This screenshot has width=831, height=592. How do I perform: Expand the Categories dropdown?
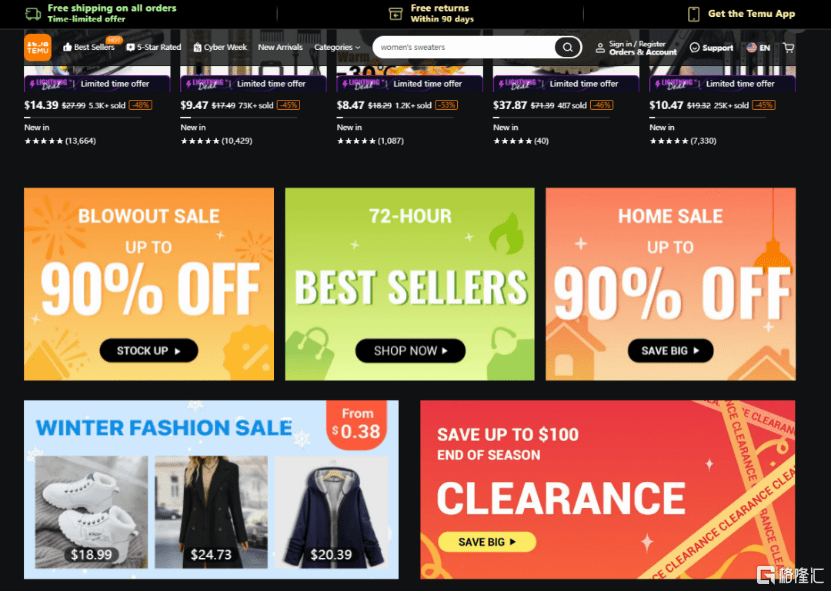[x=337, y=47]
